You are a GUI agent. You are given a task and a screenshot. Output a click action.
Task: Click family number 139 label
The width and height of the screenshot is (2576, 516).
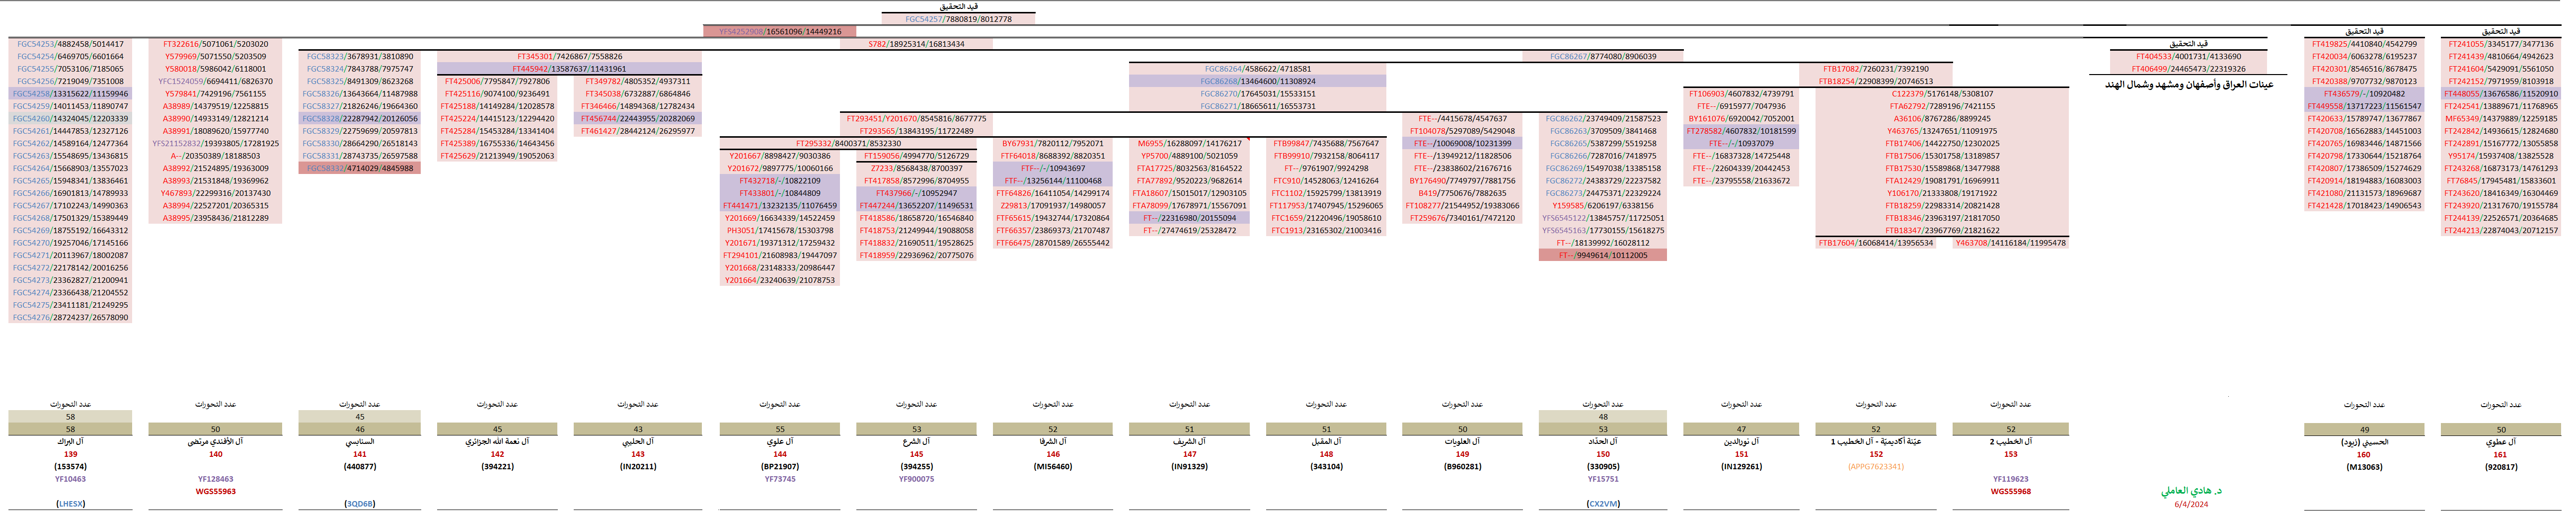[x=70, y=455]
